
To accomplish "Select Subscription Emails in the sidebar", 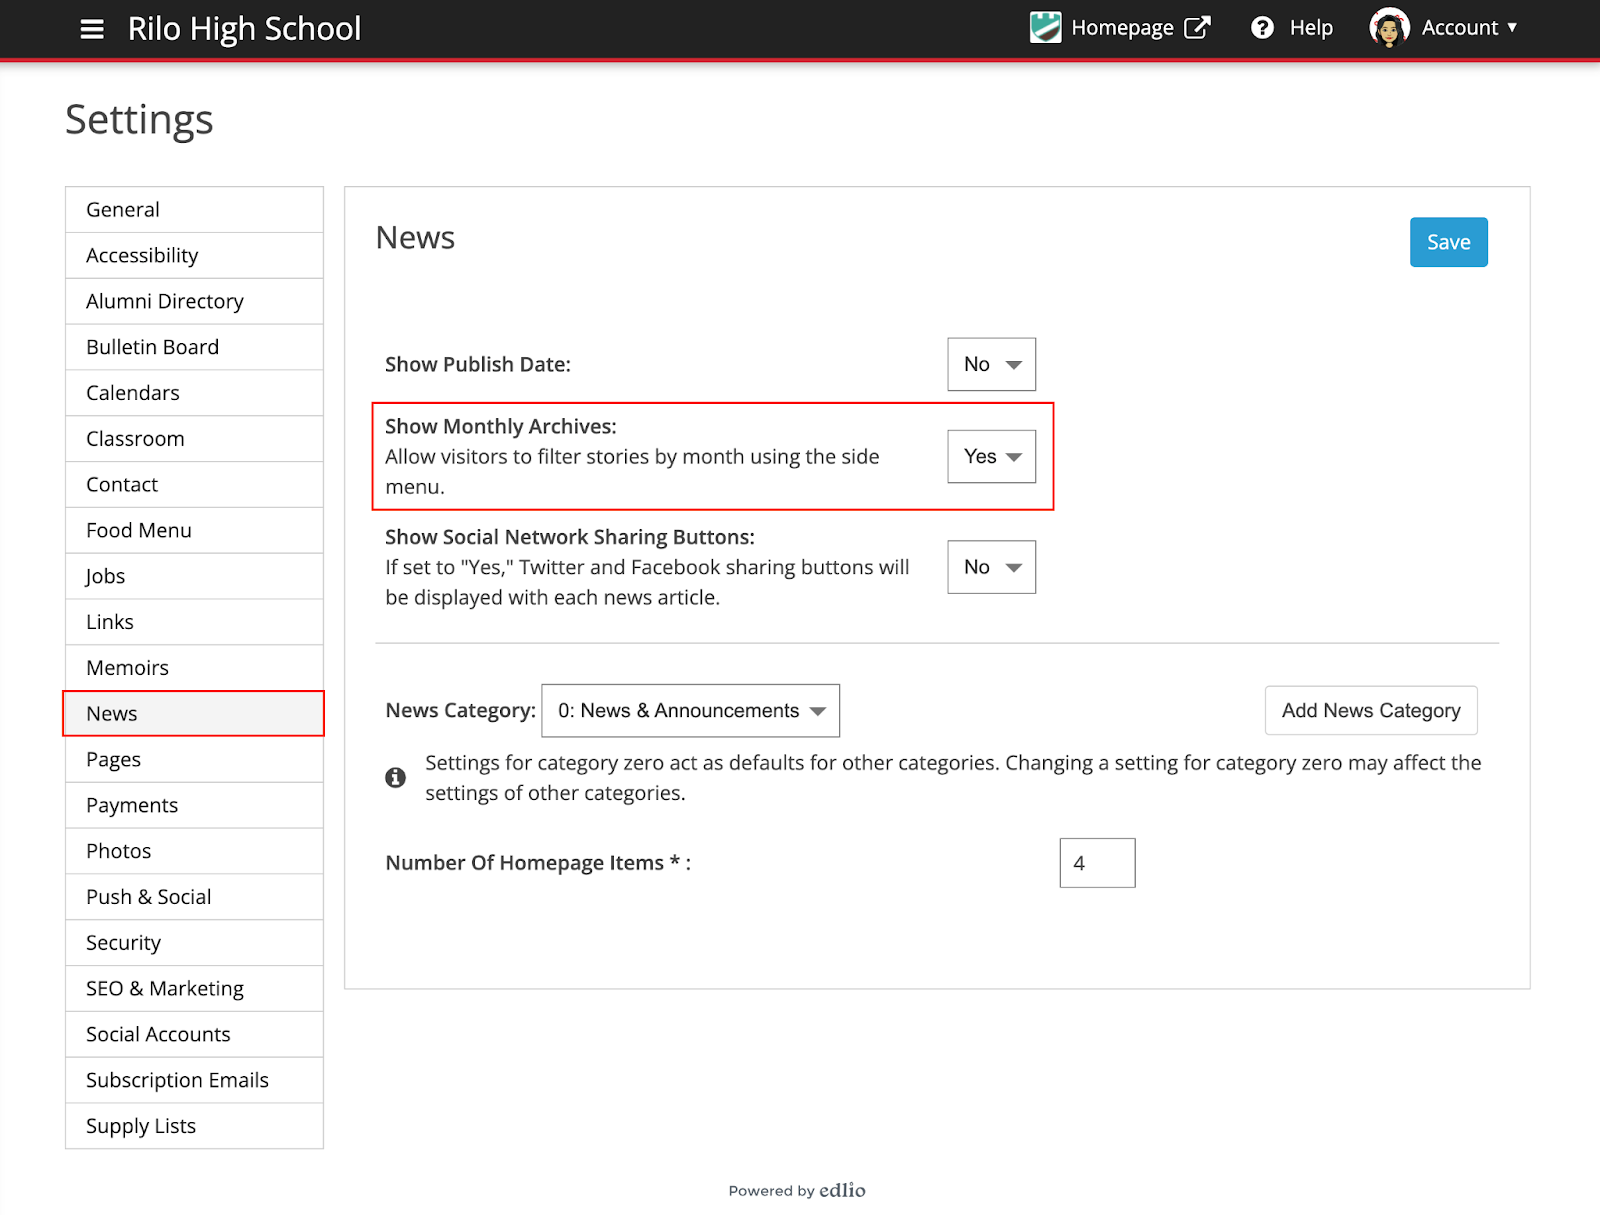I will tap(194, 1080).
